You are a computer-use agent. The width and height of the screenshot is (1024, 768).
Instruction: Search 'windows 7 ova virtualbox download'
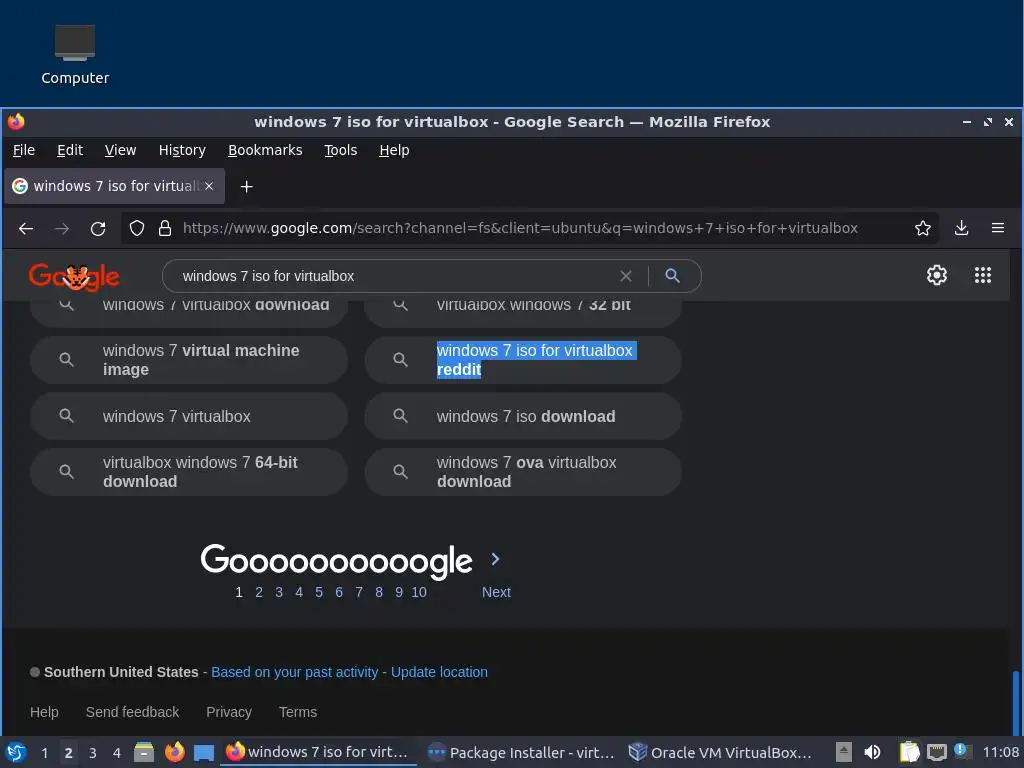point(523,472)
